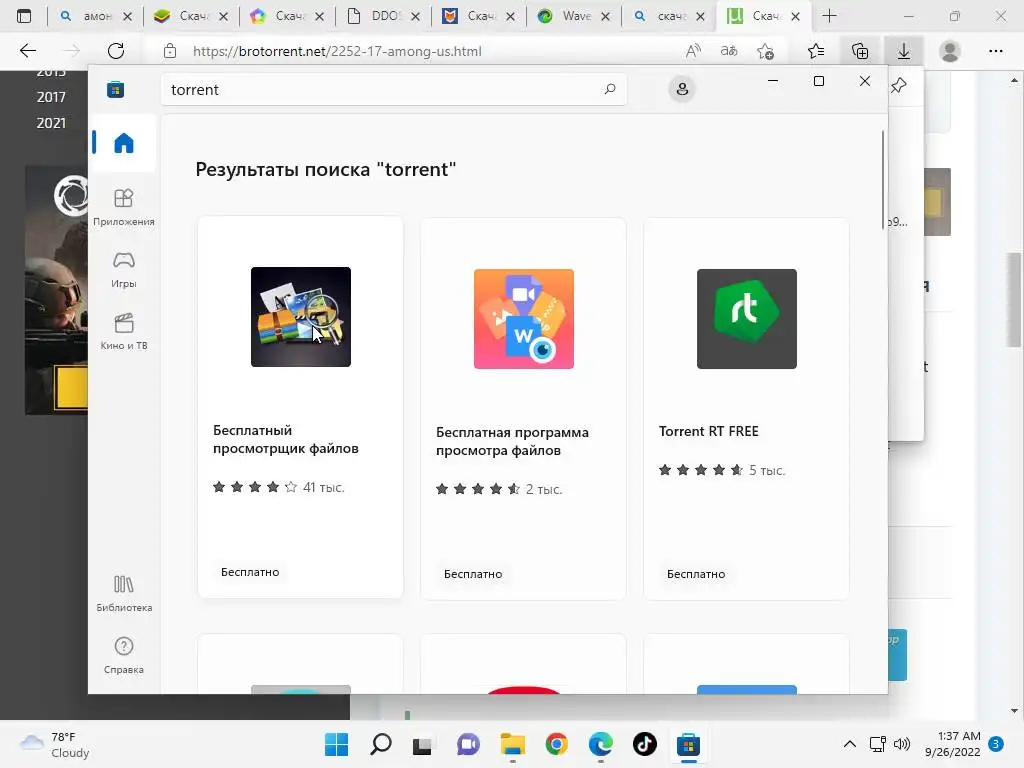
Task: Click Бесплатная программа просмотра файлов title text
Action: 512,441
